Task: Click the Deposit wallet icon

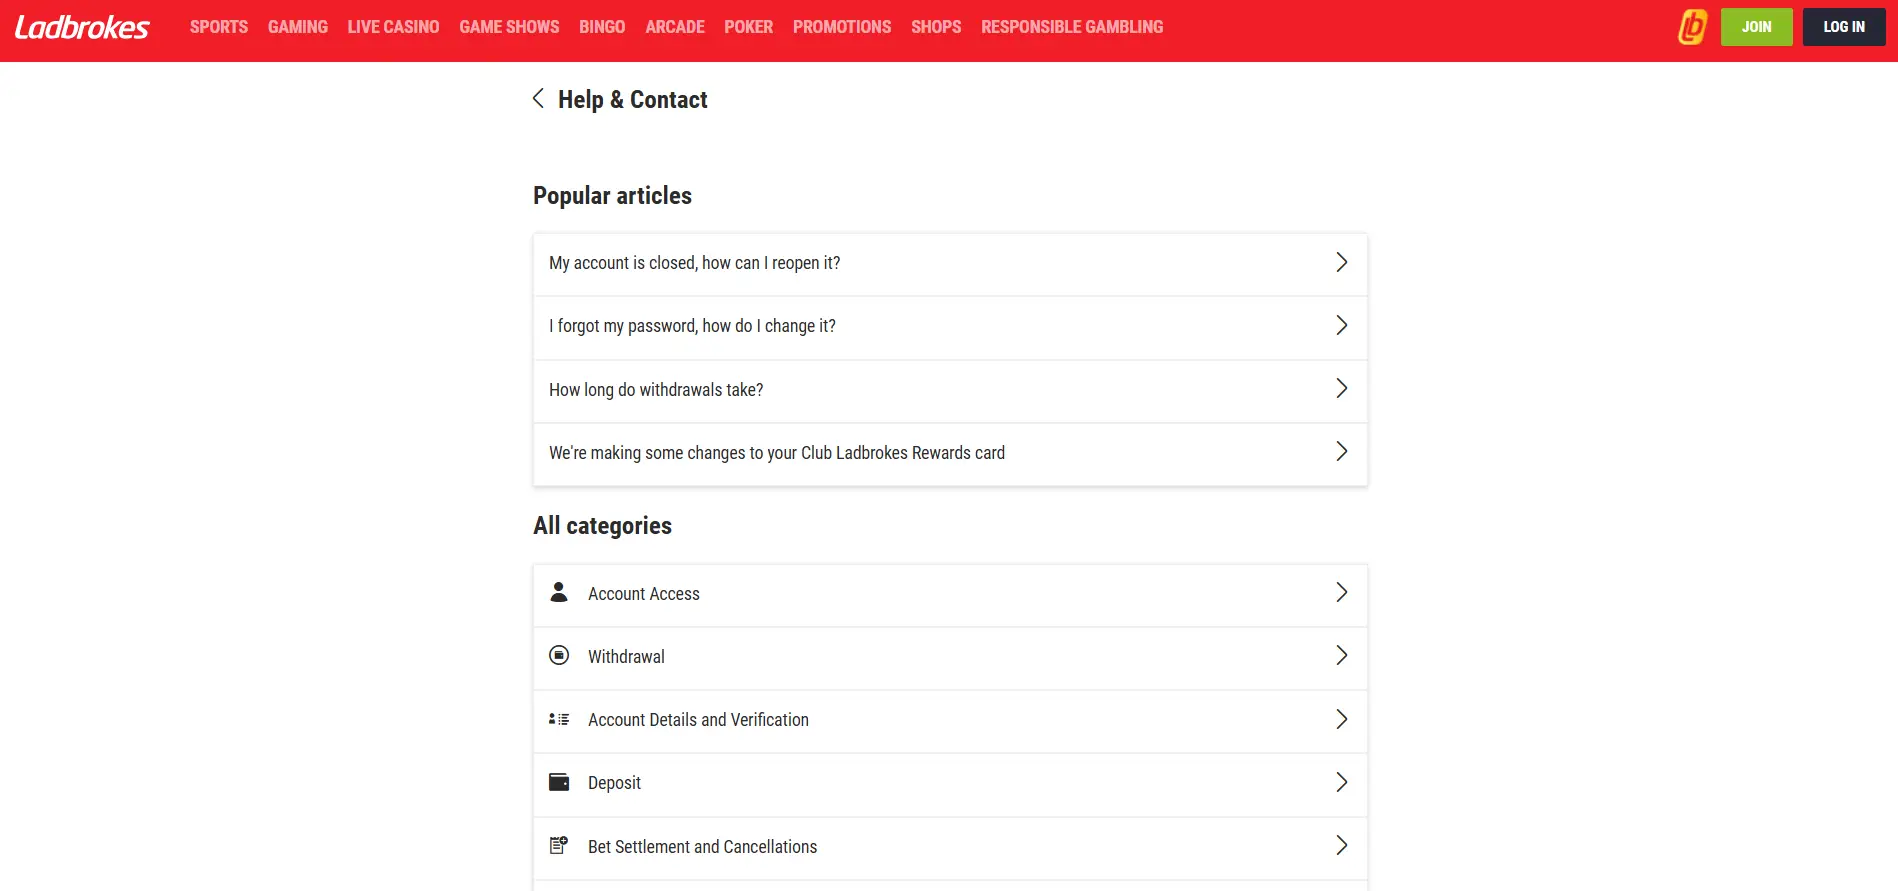Action: pyautogui.click(x=559, y=782)
